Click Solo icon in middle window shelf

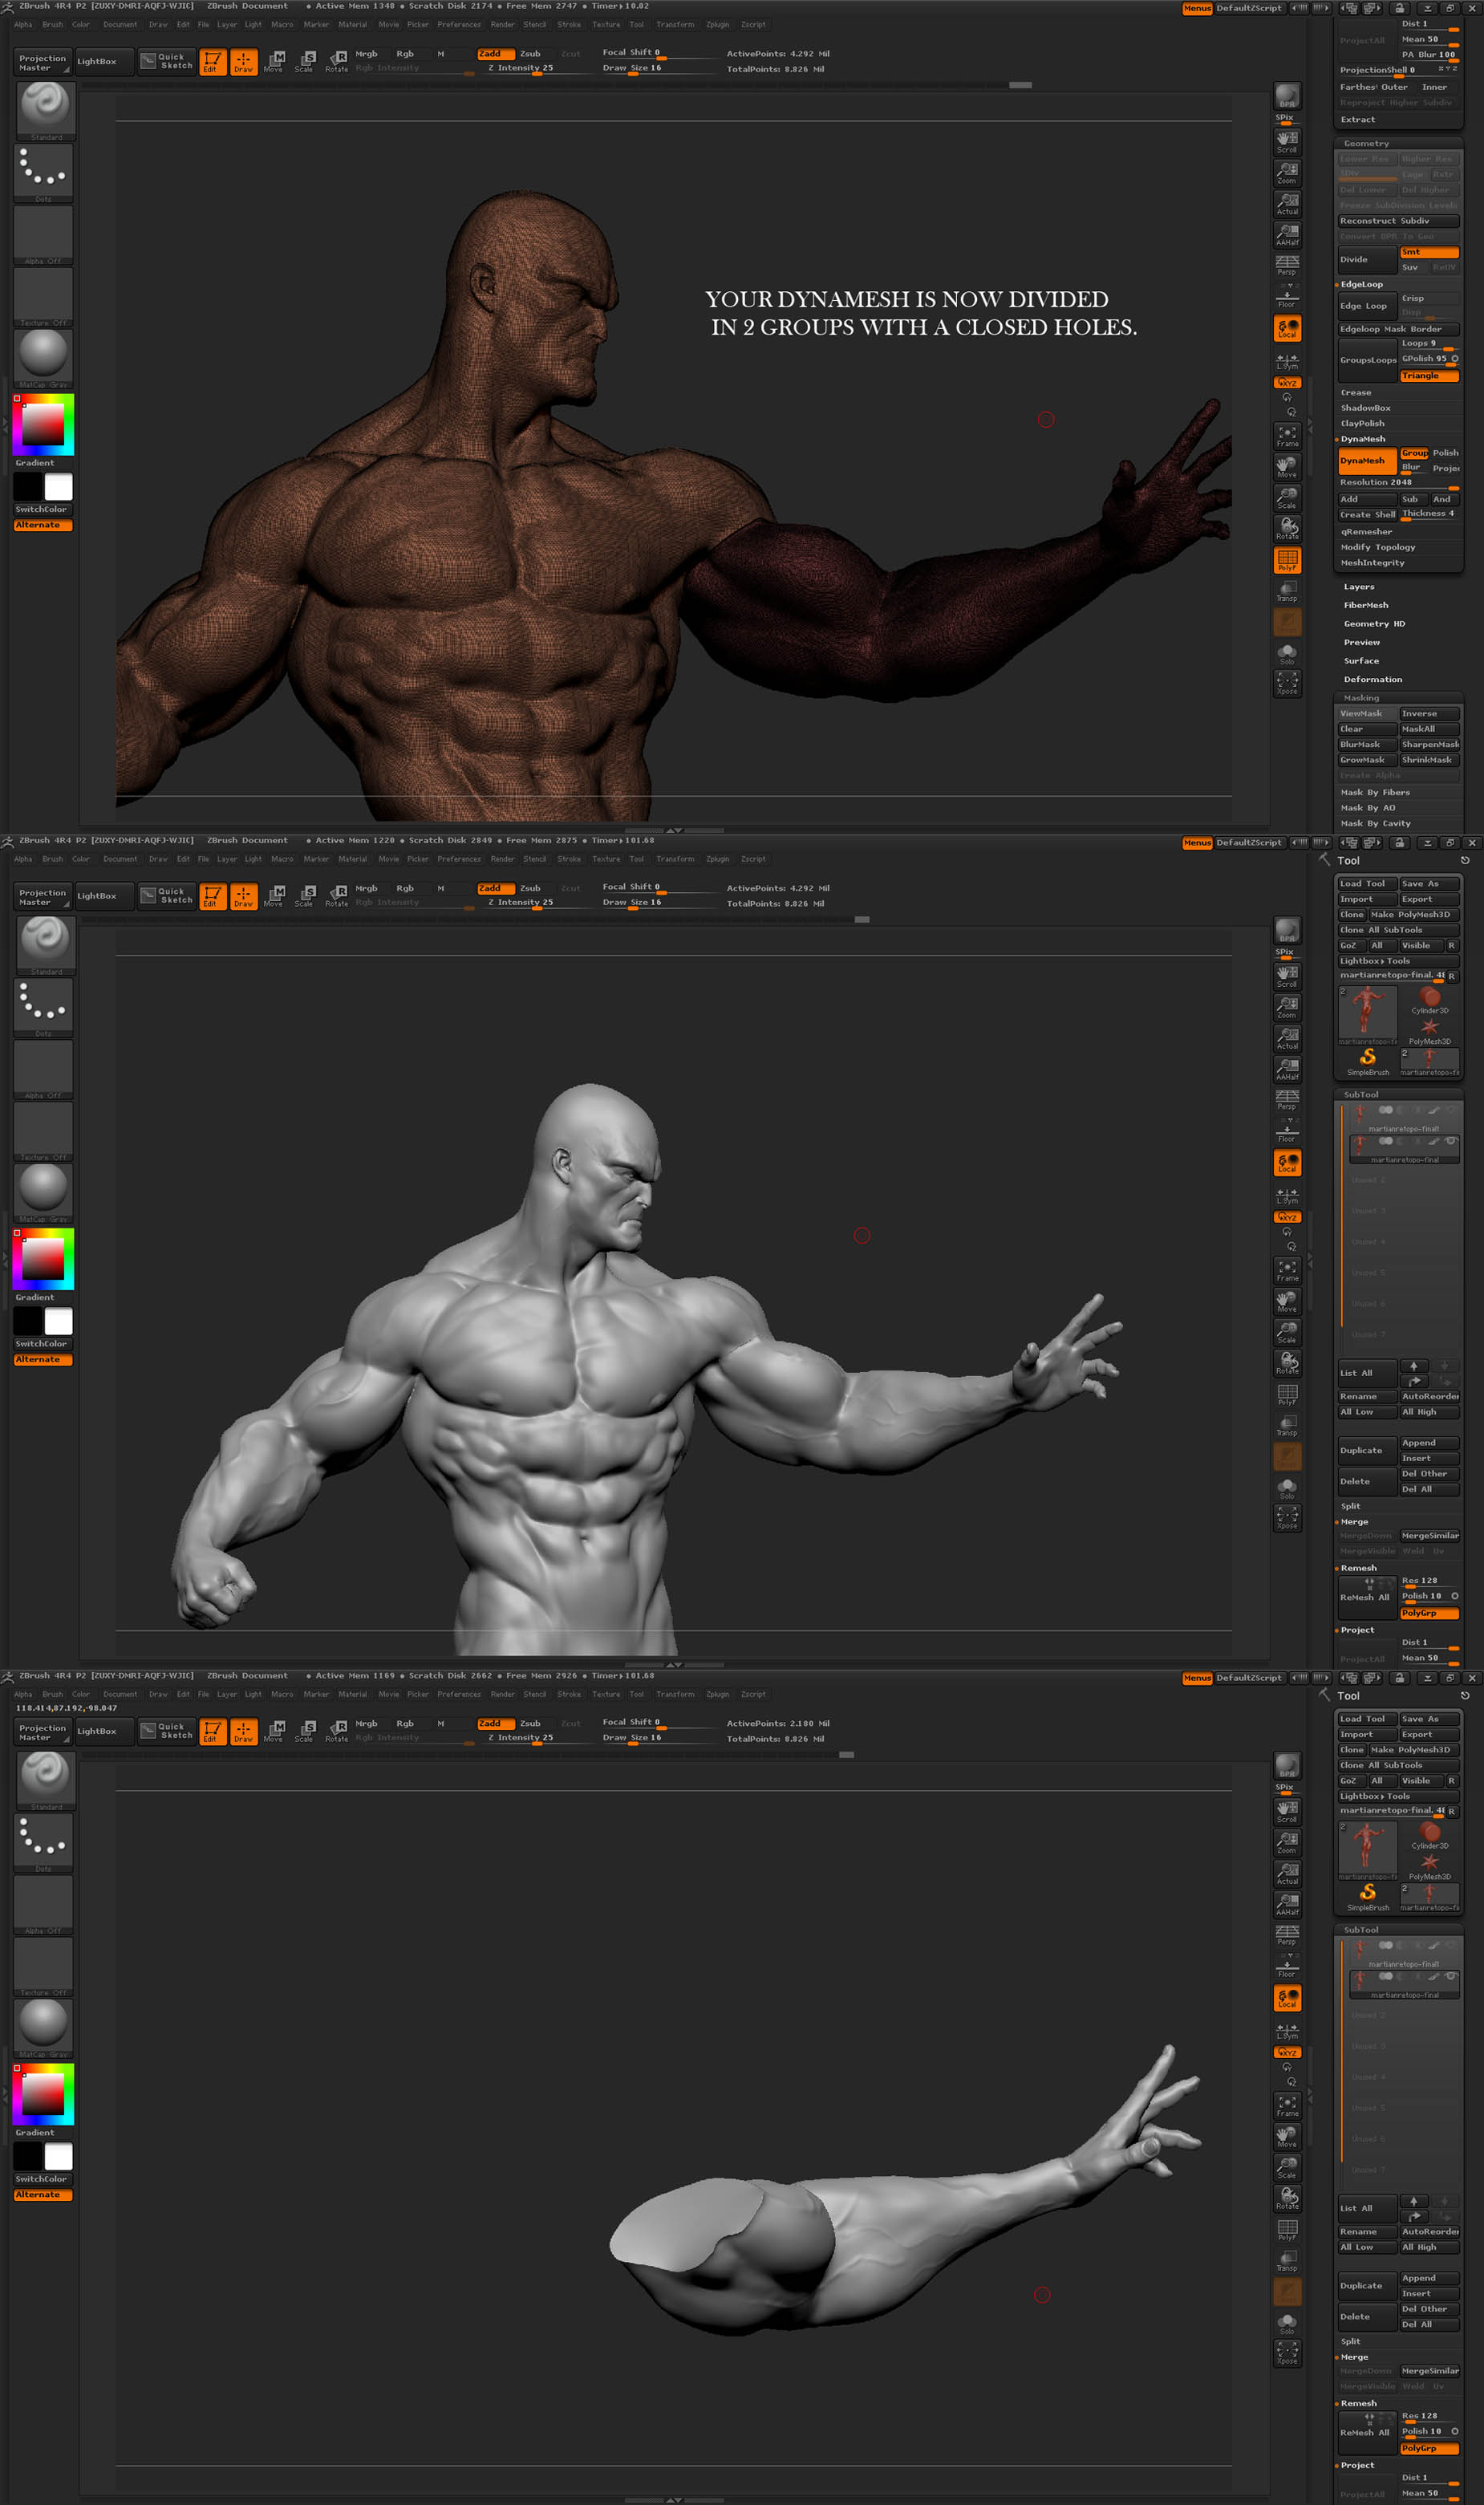click(x=1287, y=1488)
